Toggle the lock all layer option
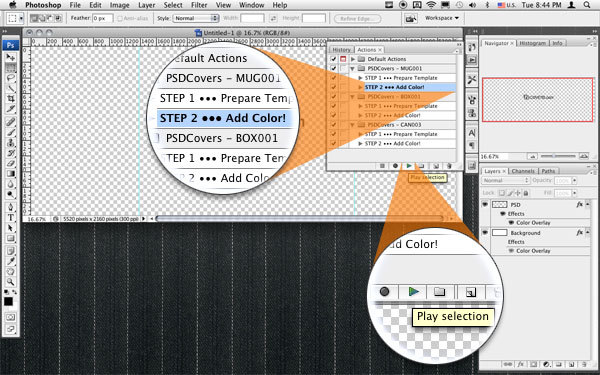Image resolution: width=600 pixels, height=375 pixels. (x=526, y=193)
